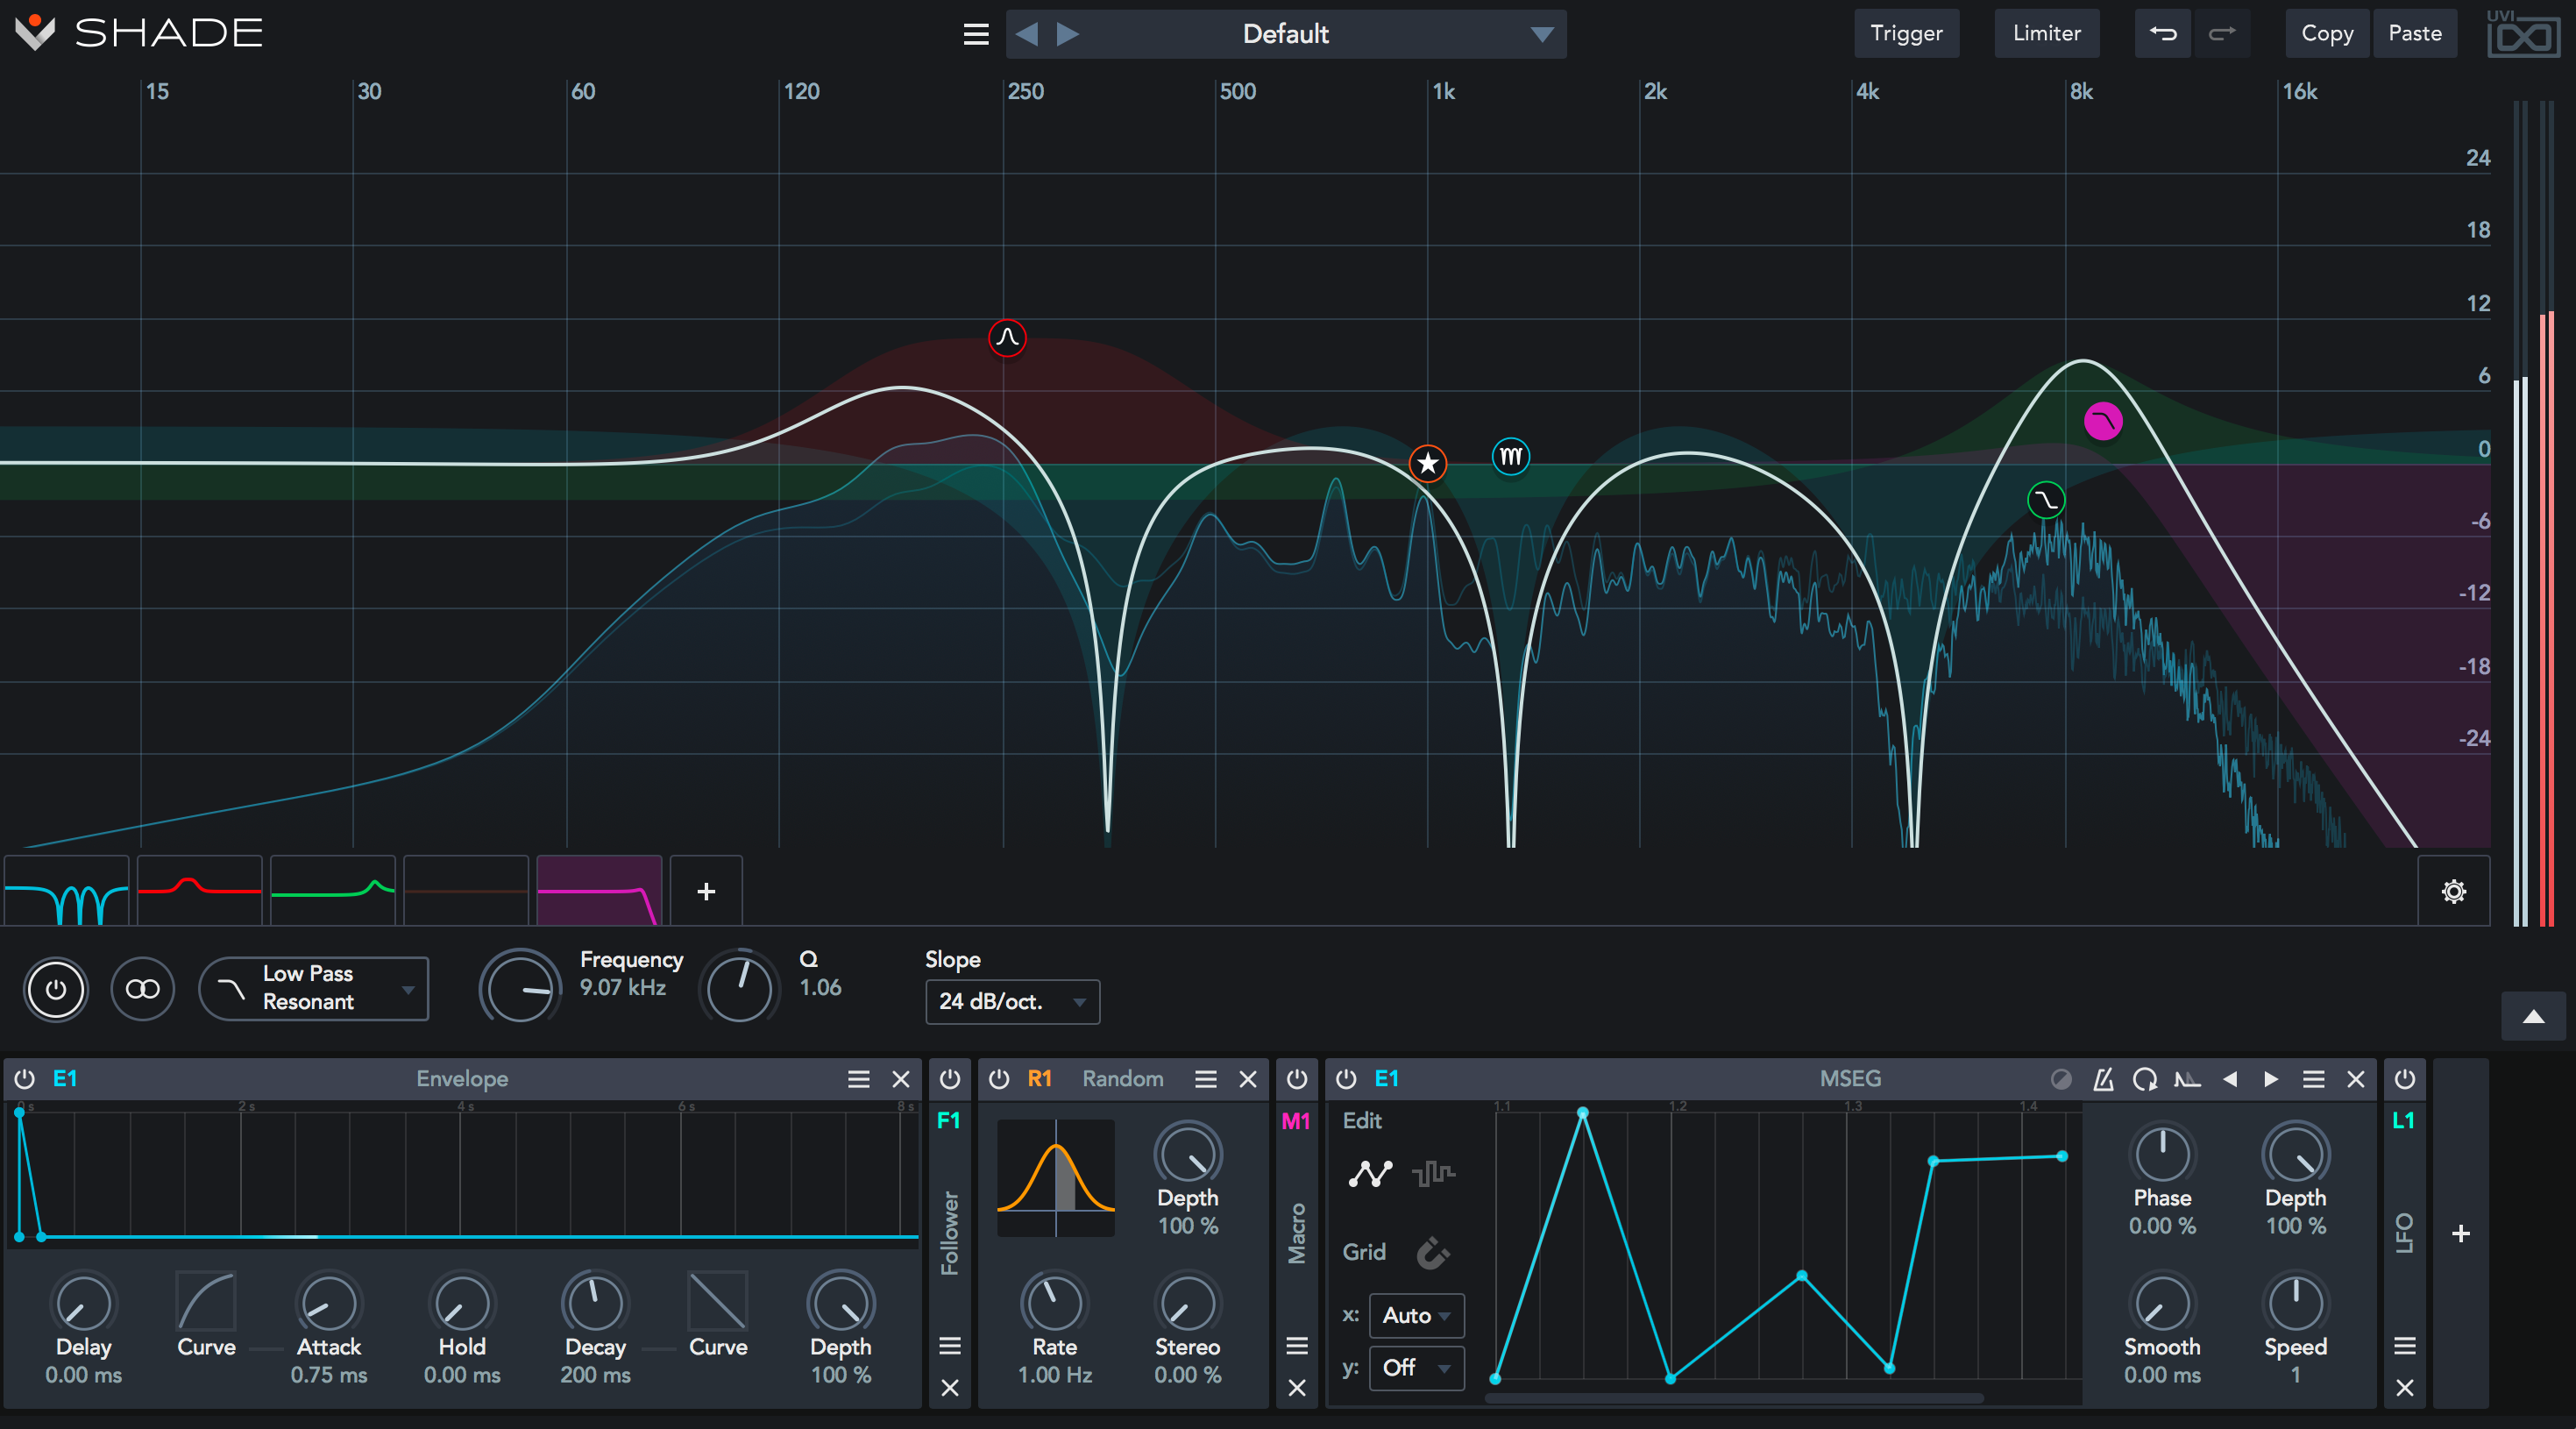Image resolution: width=2576 pixels, height=1429 pixels.
Task: Select the dark orange filter band tab
Action: [x=466, y=890]
